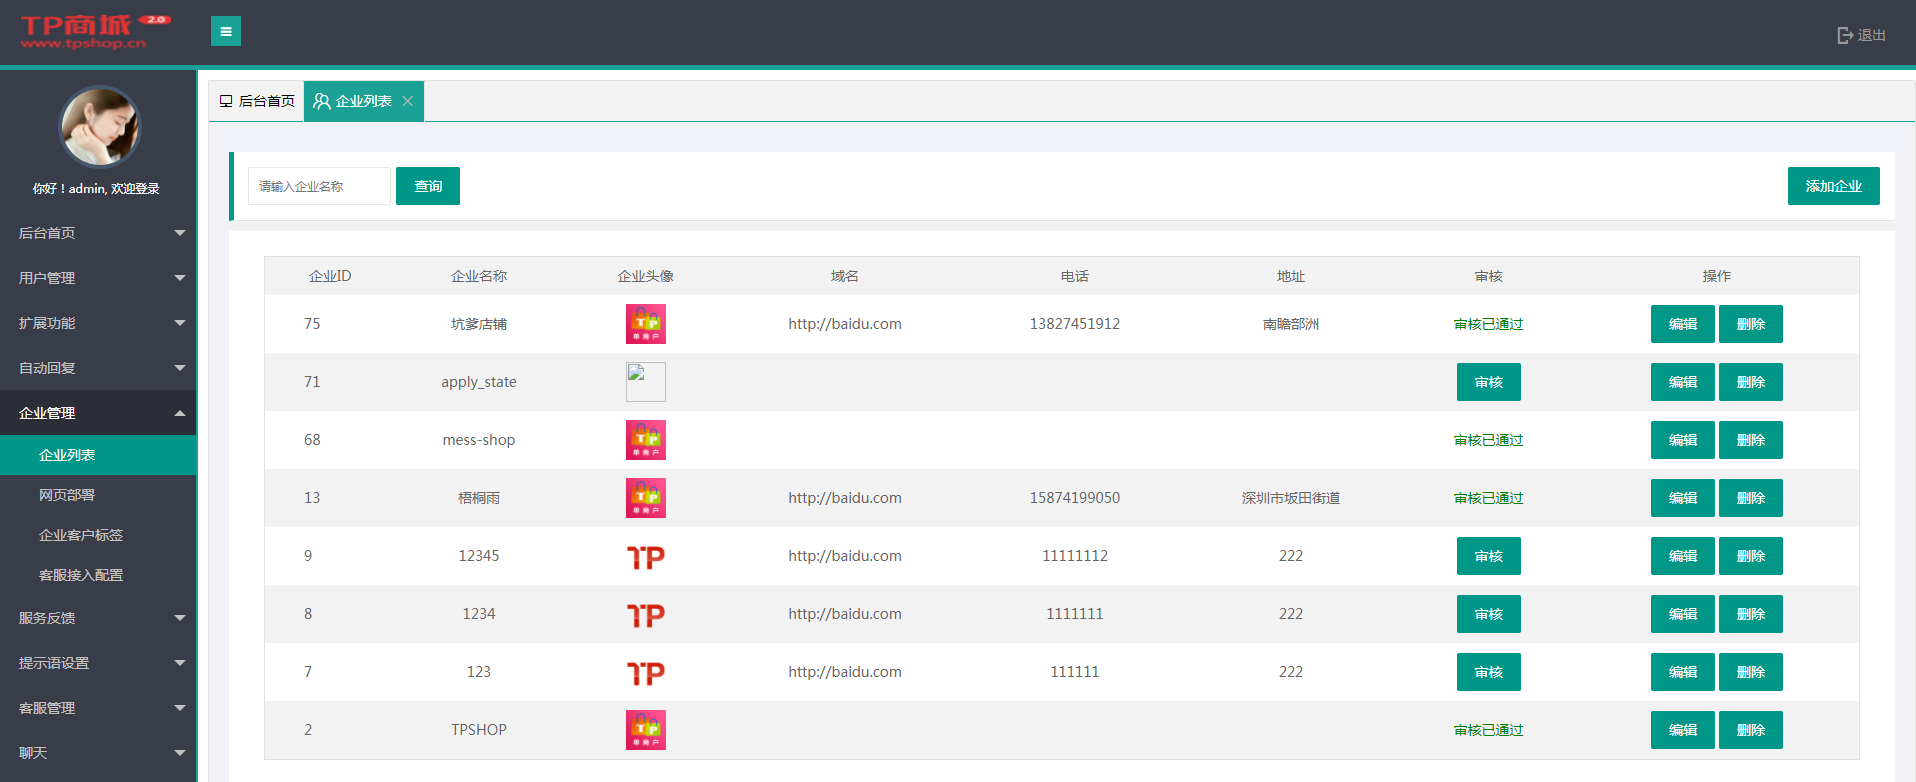This screenshot has height=782, width=1916.
Task: Open 网页部署 in the sidebar submenu
Action: [x=67, y=495]
